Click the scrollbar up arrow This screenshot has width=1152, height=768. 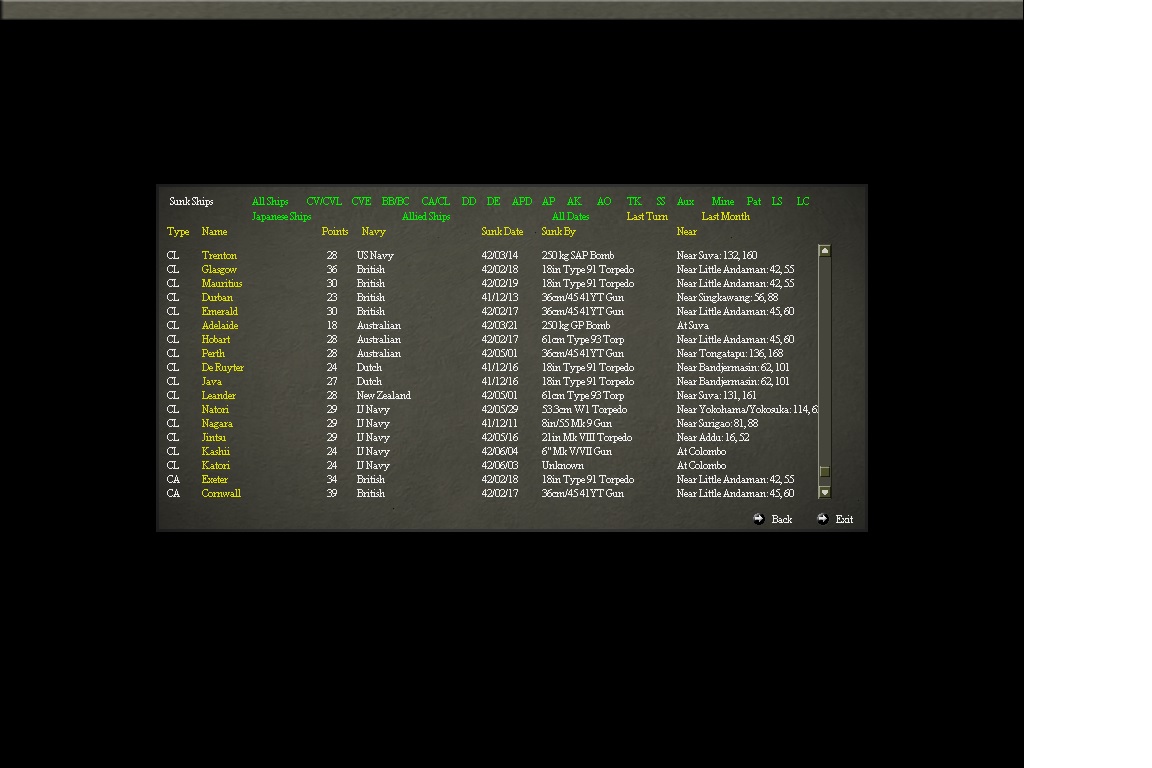click(x=824, y=251)
